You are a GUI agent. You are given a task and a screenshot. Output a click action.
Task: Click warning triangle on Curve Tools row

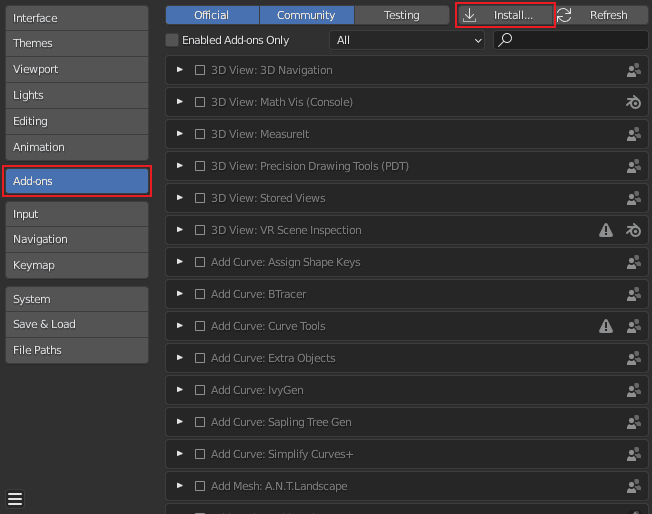[x=606, y=326]
